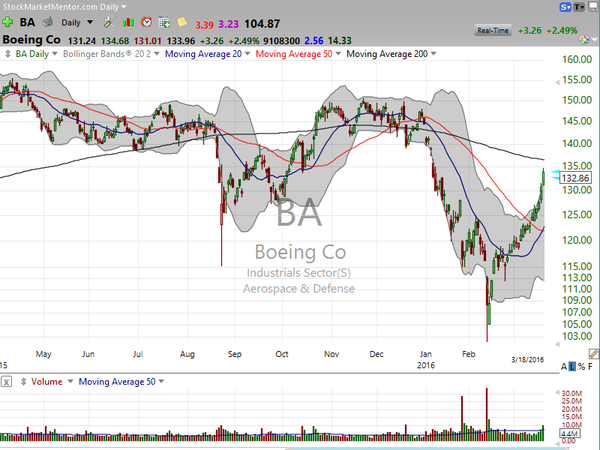Image resolution: width=600 pixels, height=450 pixels.
Task: Click the boxed 132.86 price label
Action: coord(575,178)
